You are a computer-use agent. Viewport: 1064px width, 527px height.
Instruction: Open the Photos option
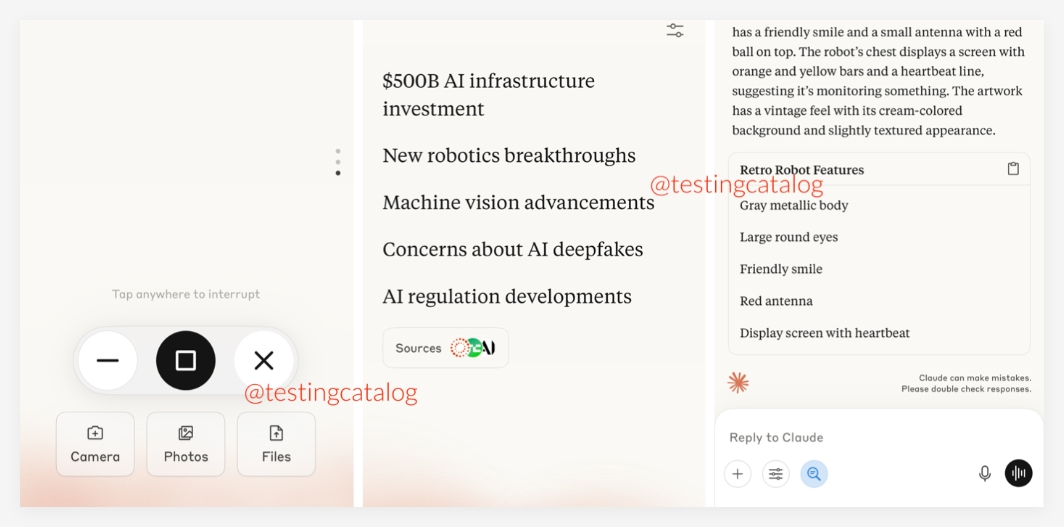(x=186, y=444)
